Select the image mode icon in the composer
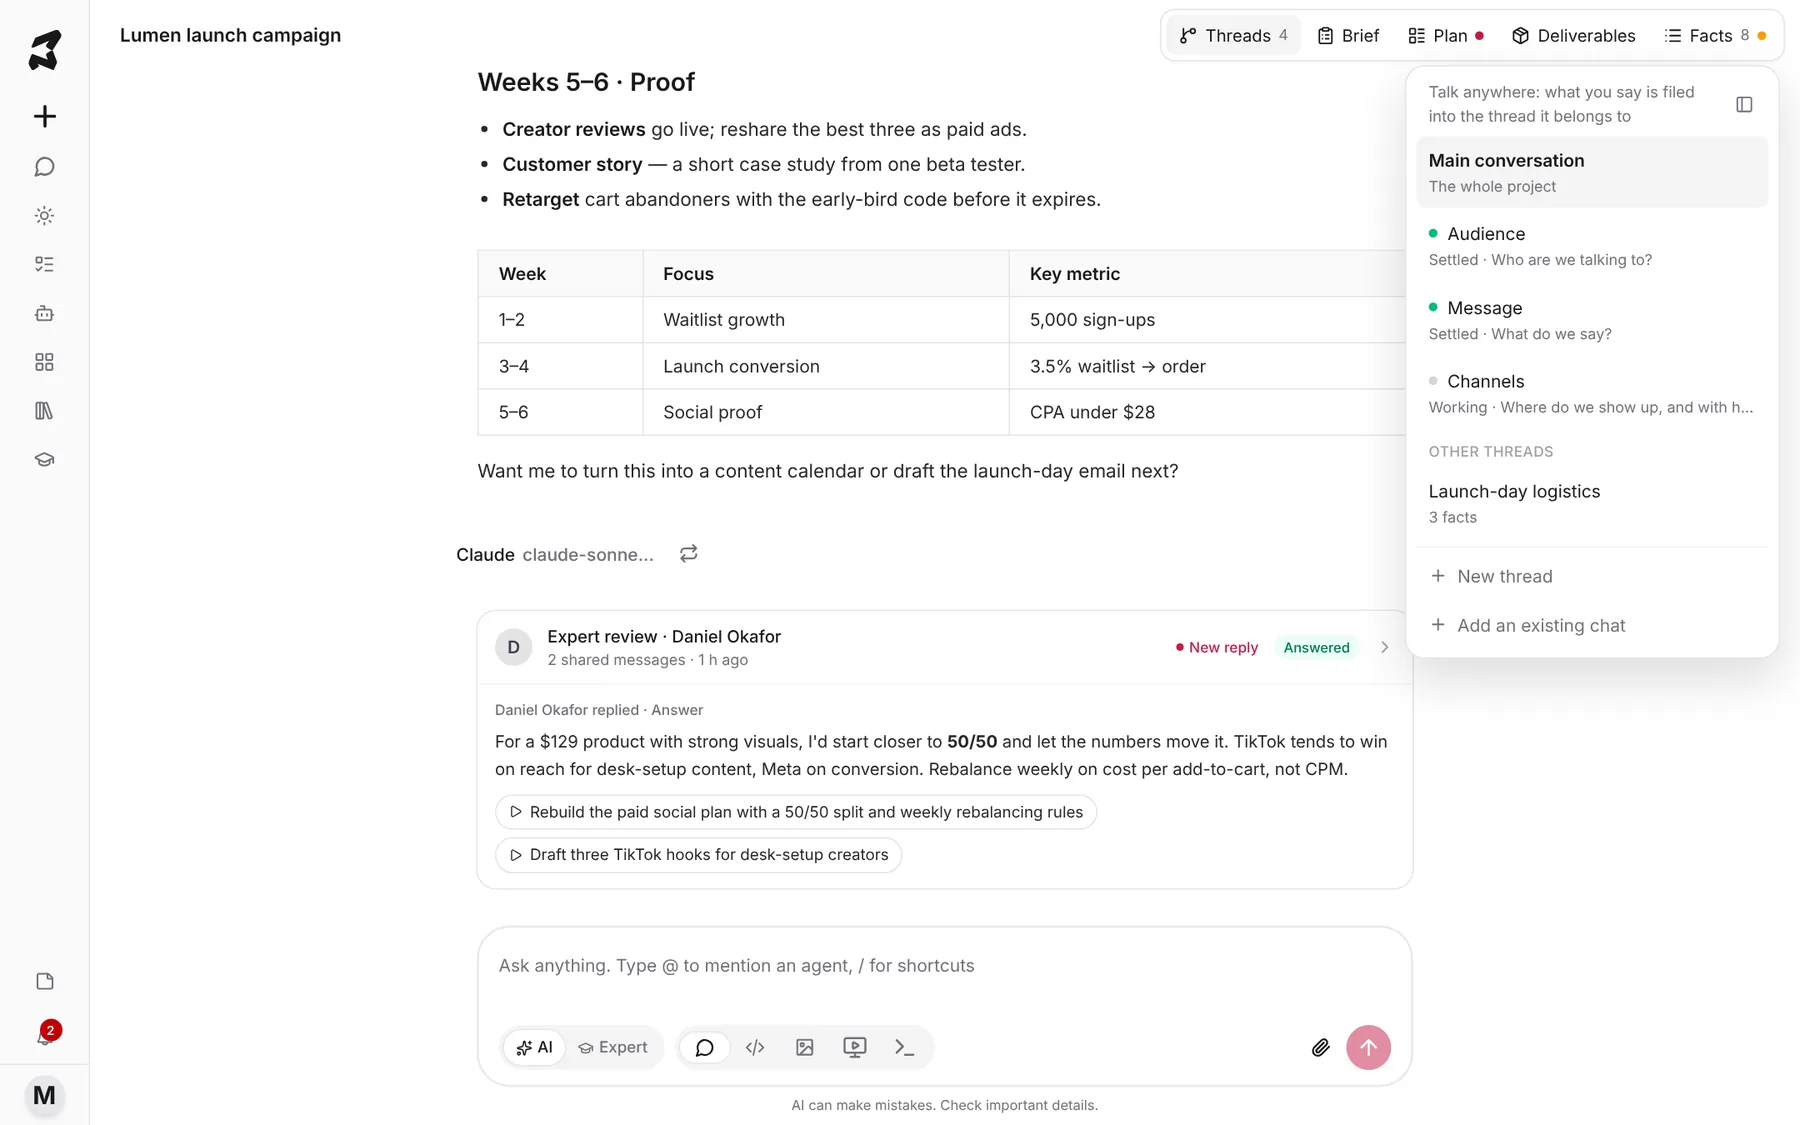The width and height of the screenshot is (1800, 1125). (x=805, y=1047)
